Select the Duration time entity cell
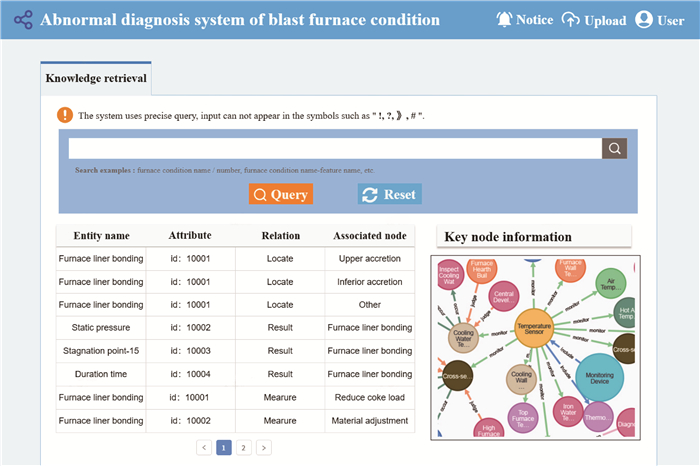Viewport: 700px width, 466px height. [100, 374]
